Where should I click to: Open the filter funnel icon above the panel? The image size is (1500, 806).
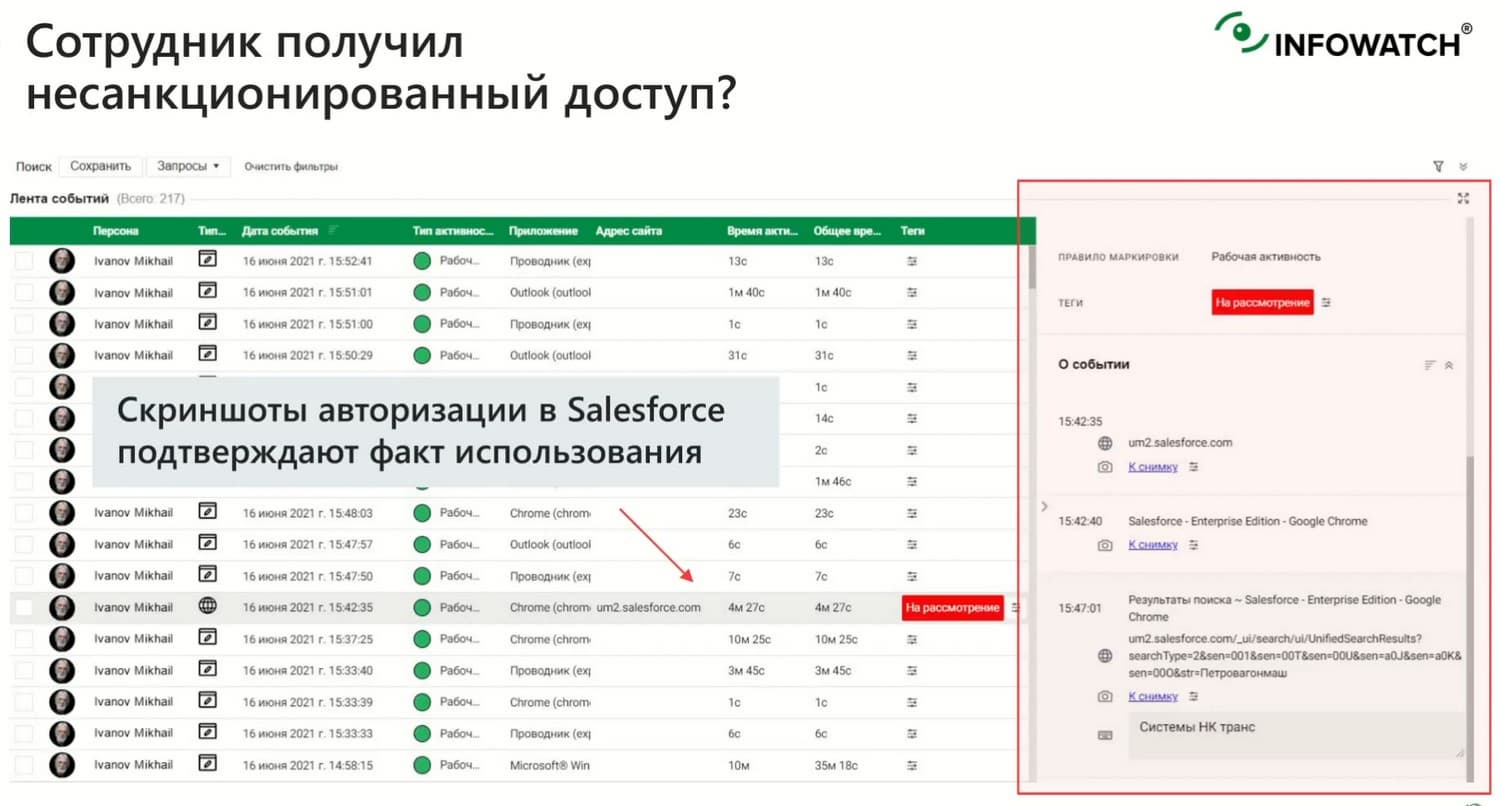point(1438,166)
